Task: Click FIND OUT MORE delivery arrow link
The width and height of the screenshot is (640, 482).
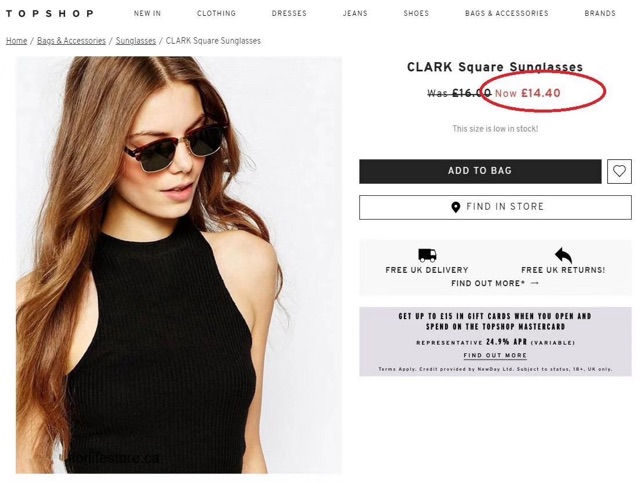Action: click(495, 283)
